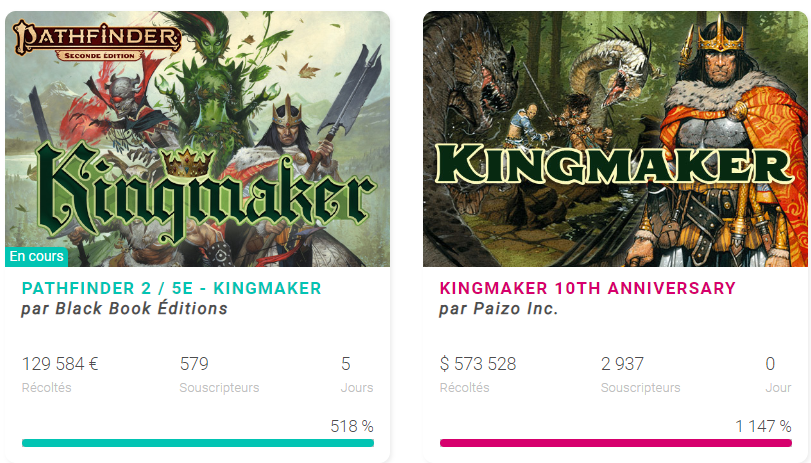Viewport: 811px width, 463px height.
Task: Click the Pathfinder Second Edition logo
Action: click(96, 39)
